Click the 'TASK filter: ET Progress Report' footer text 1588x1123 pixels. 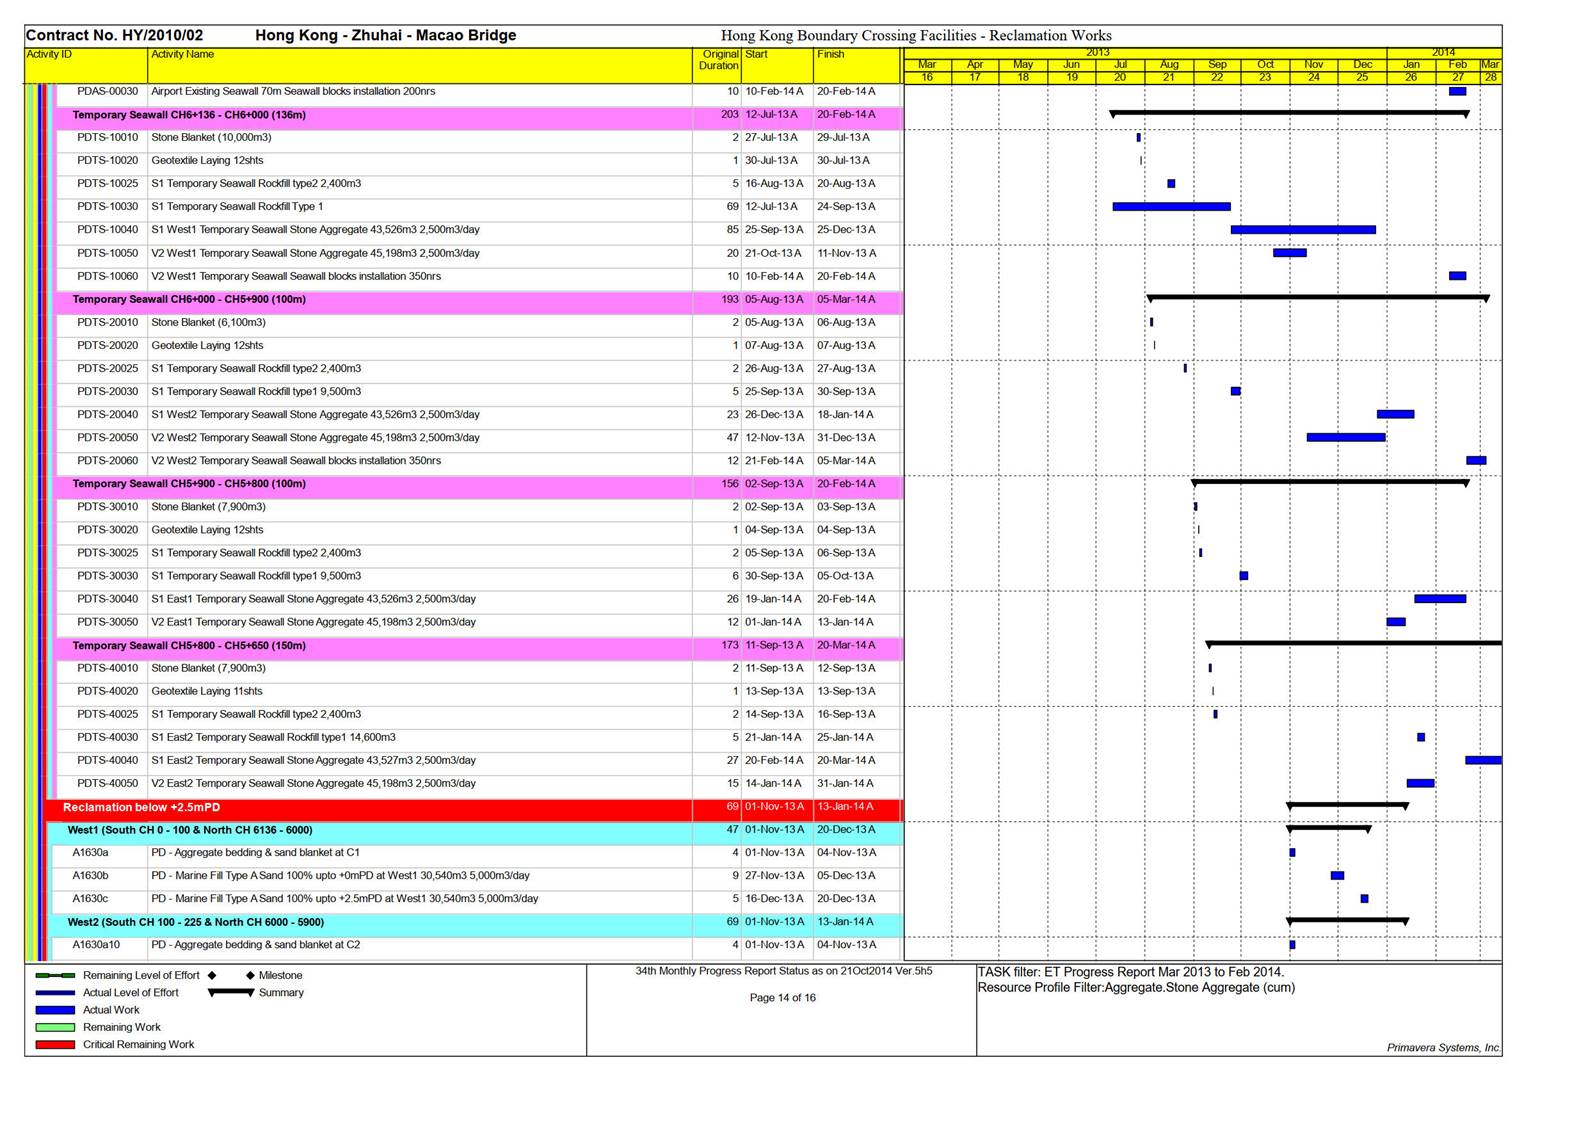pyautogui.click(x=1131, y=972)
